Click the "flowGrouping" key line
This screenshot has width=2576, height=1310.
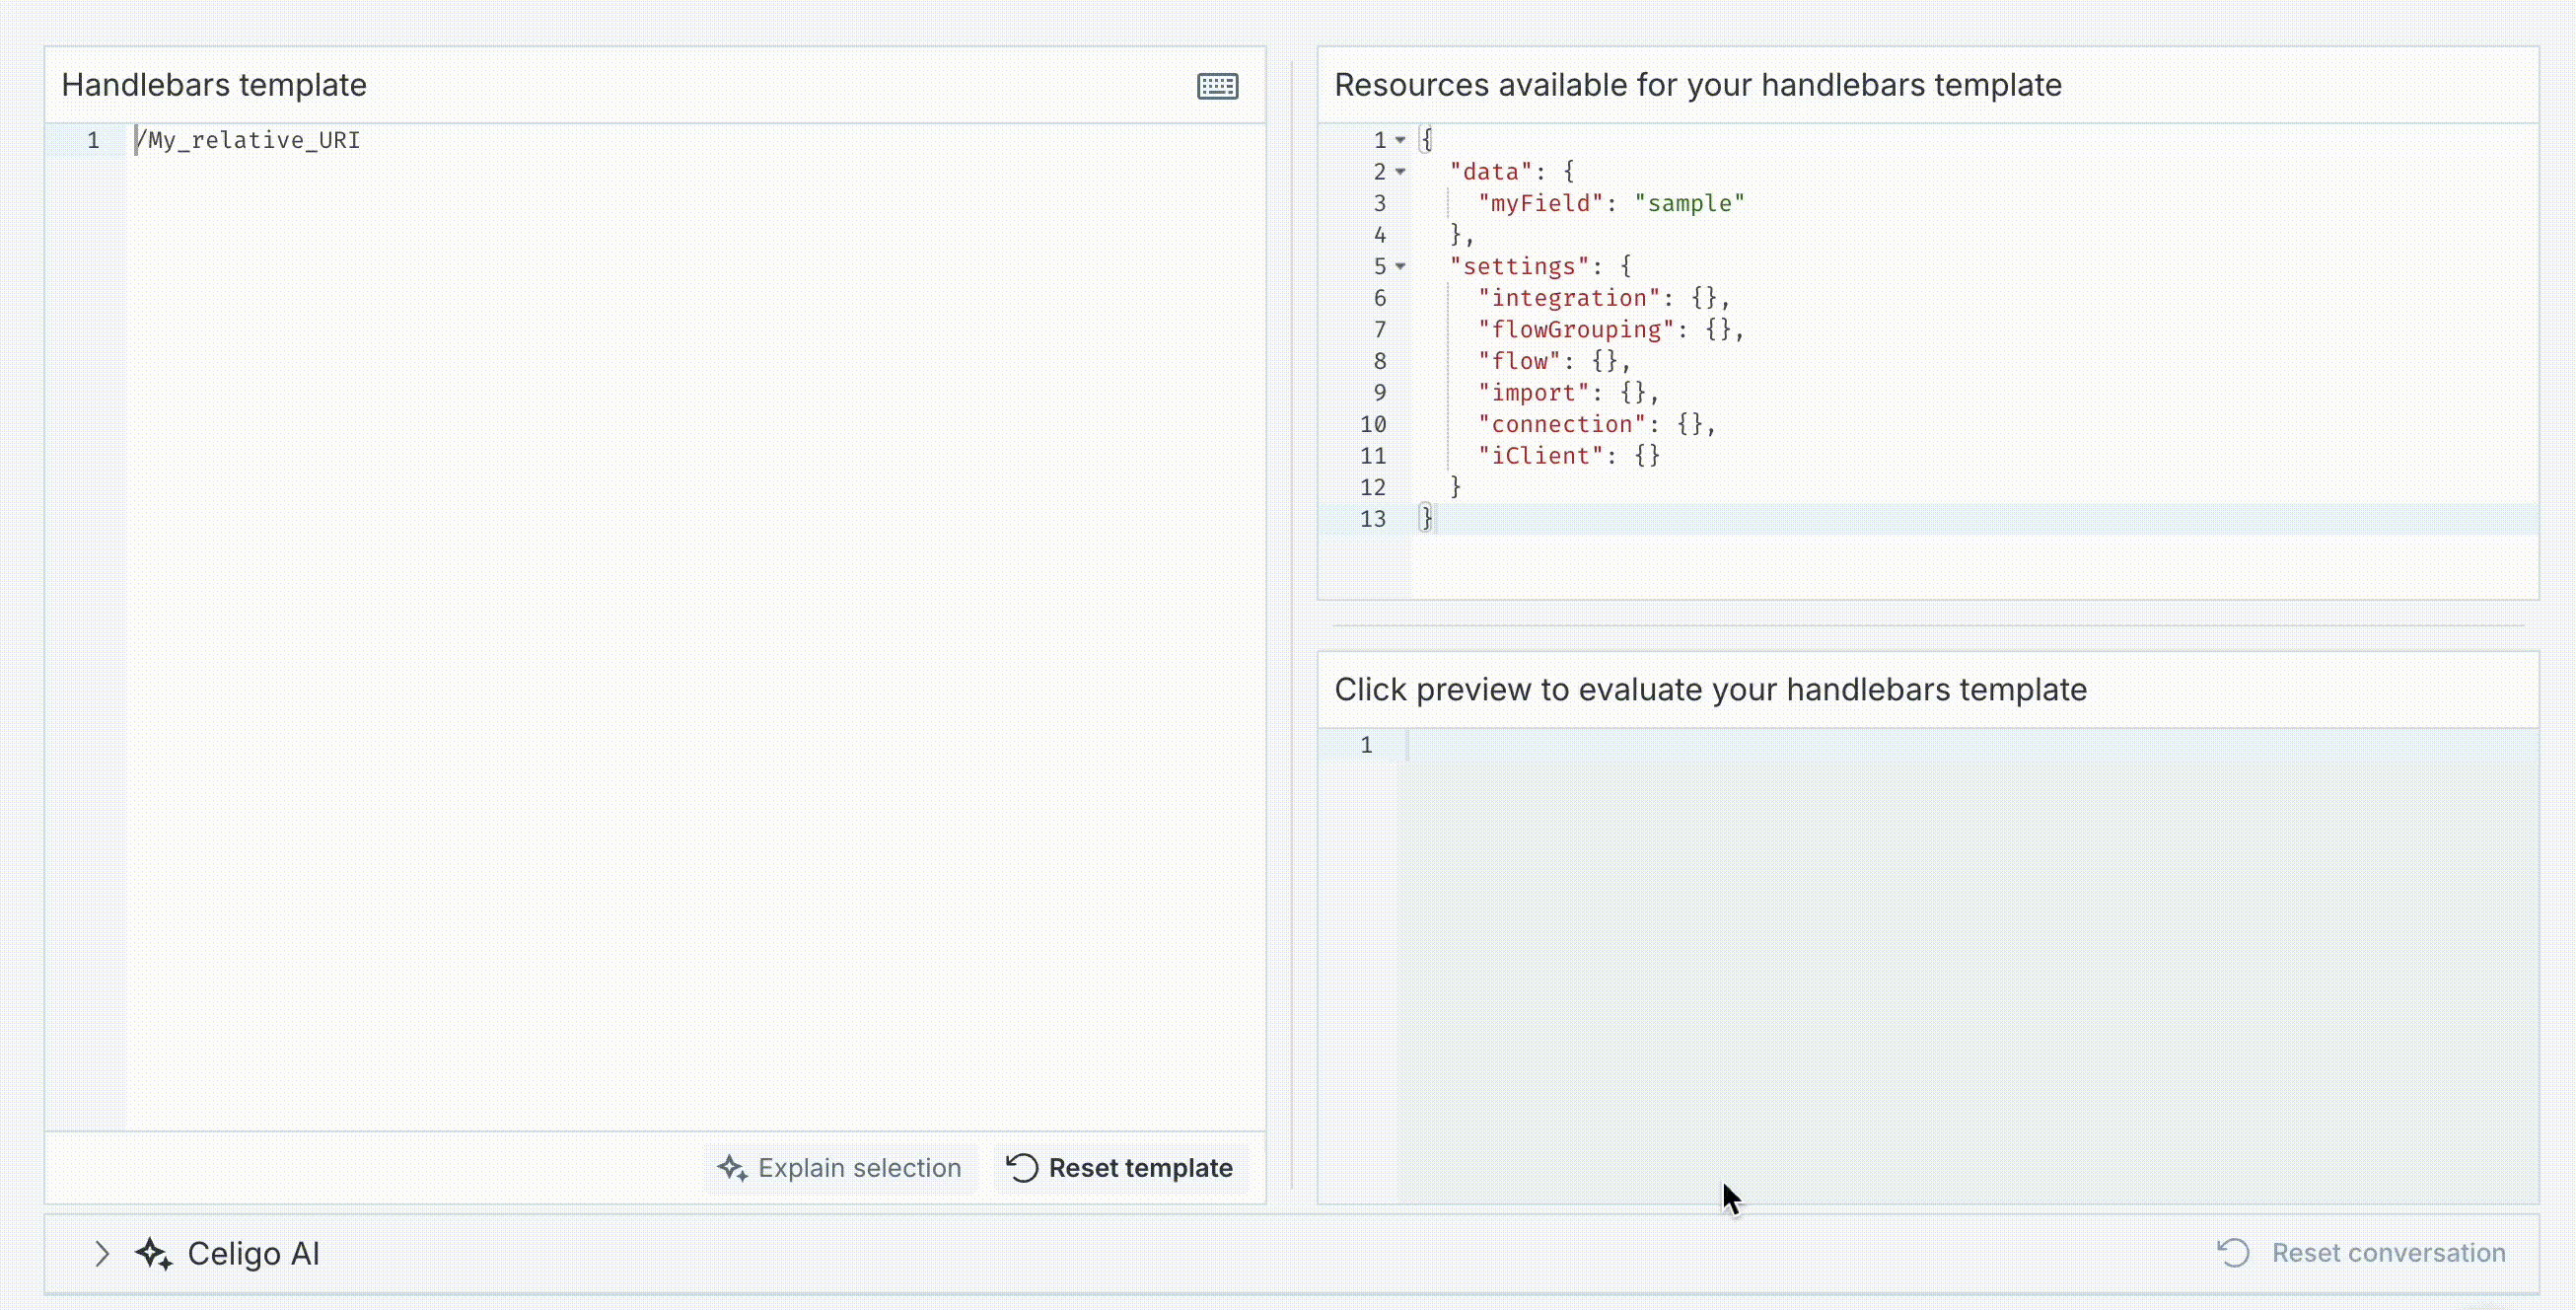coord(1611,329)
